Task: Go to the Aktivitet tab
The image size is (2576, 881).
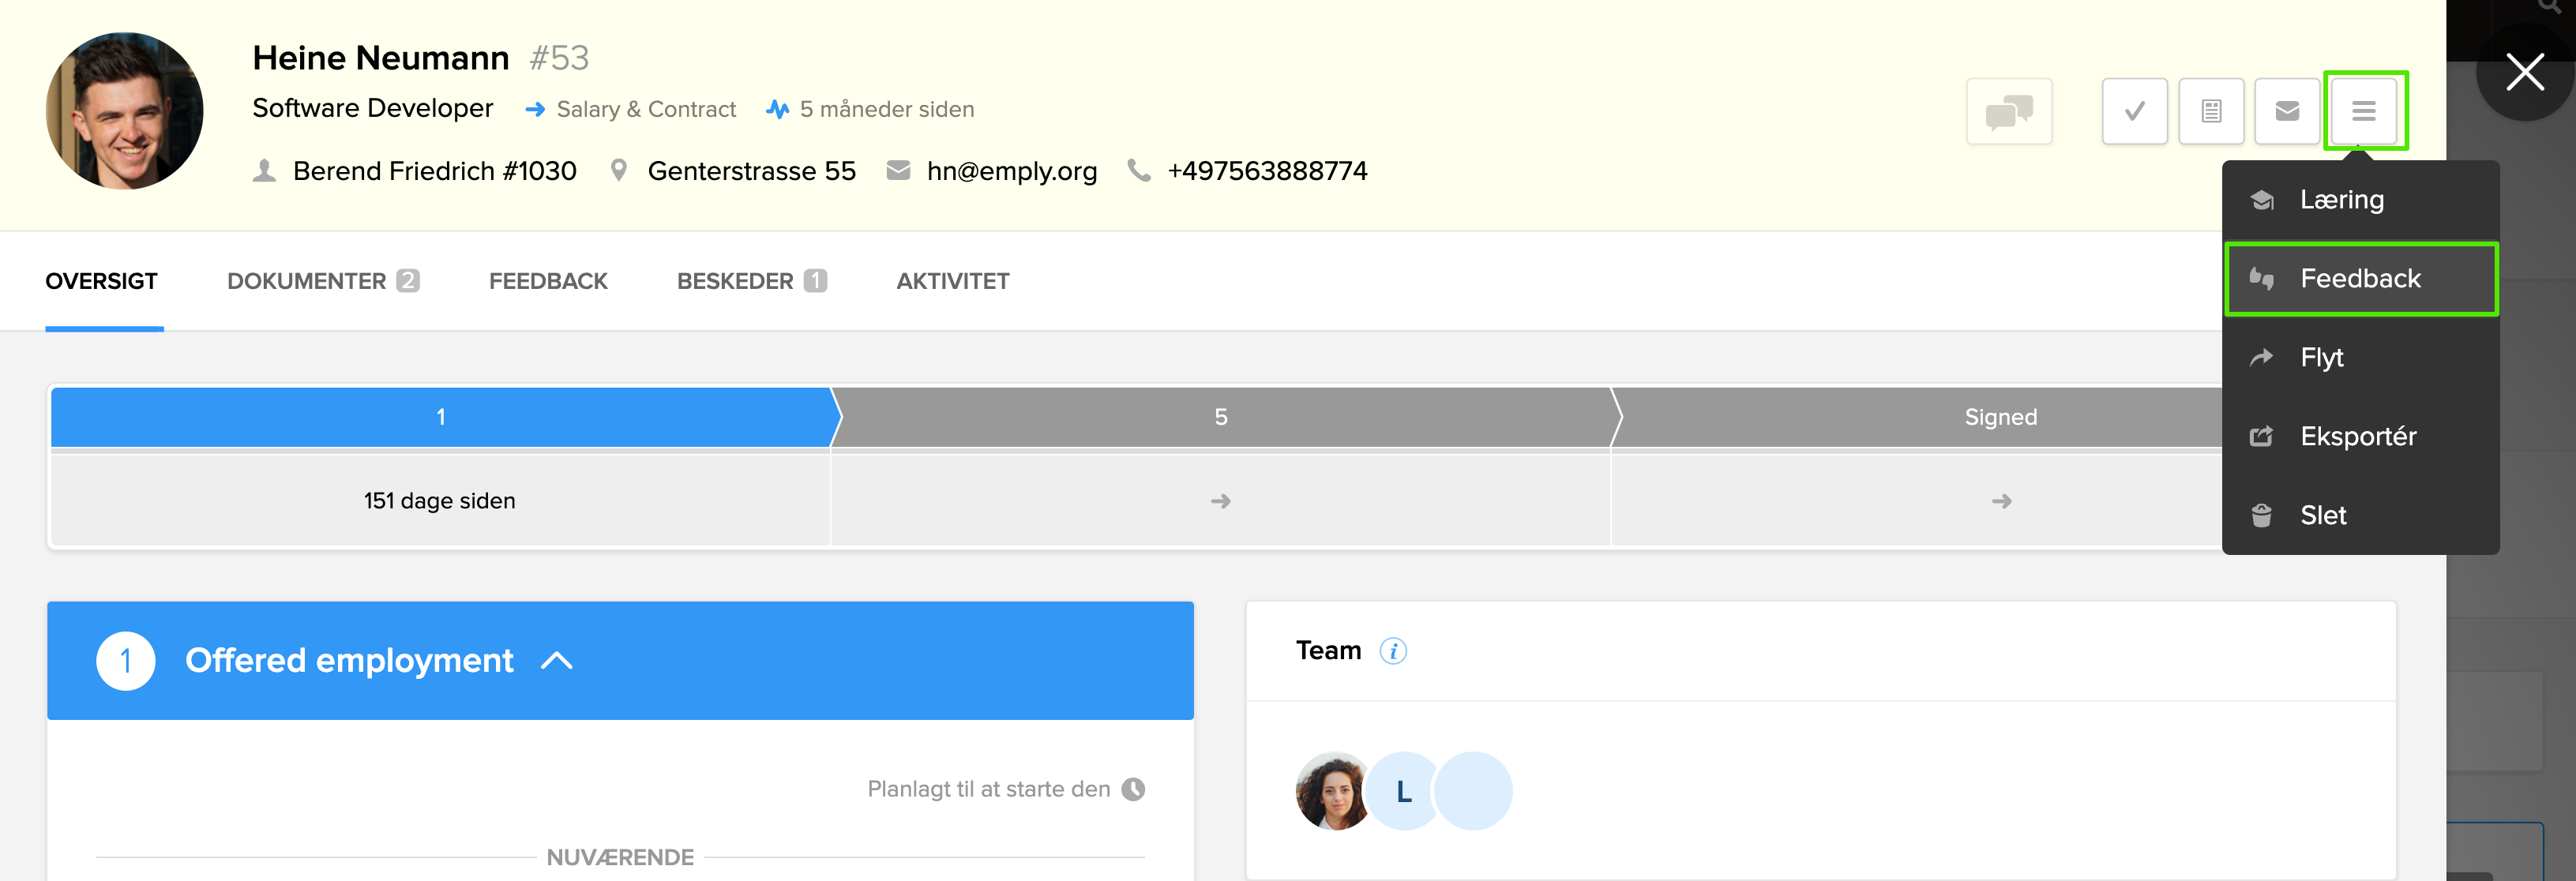Action: 952,281
